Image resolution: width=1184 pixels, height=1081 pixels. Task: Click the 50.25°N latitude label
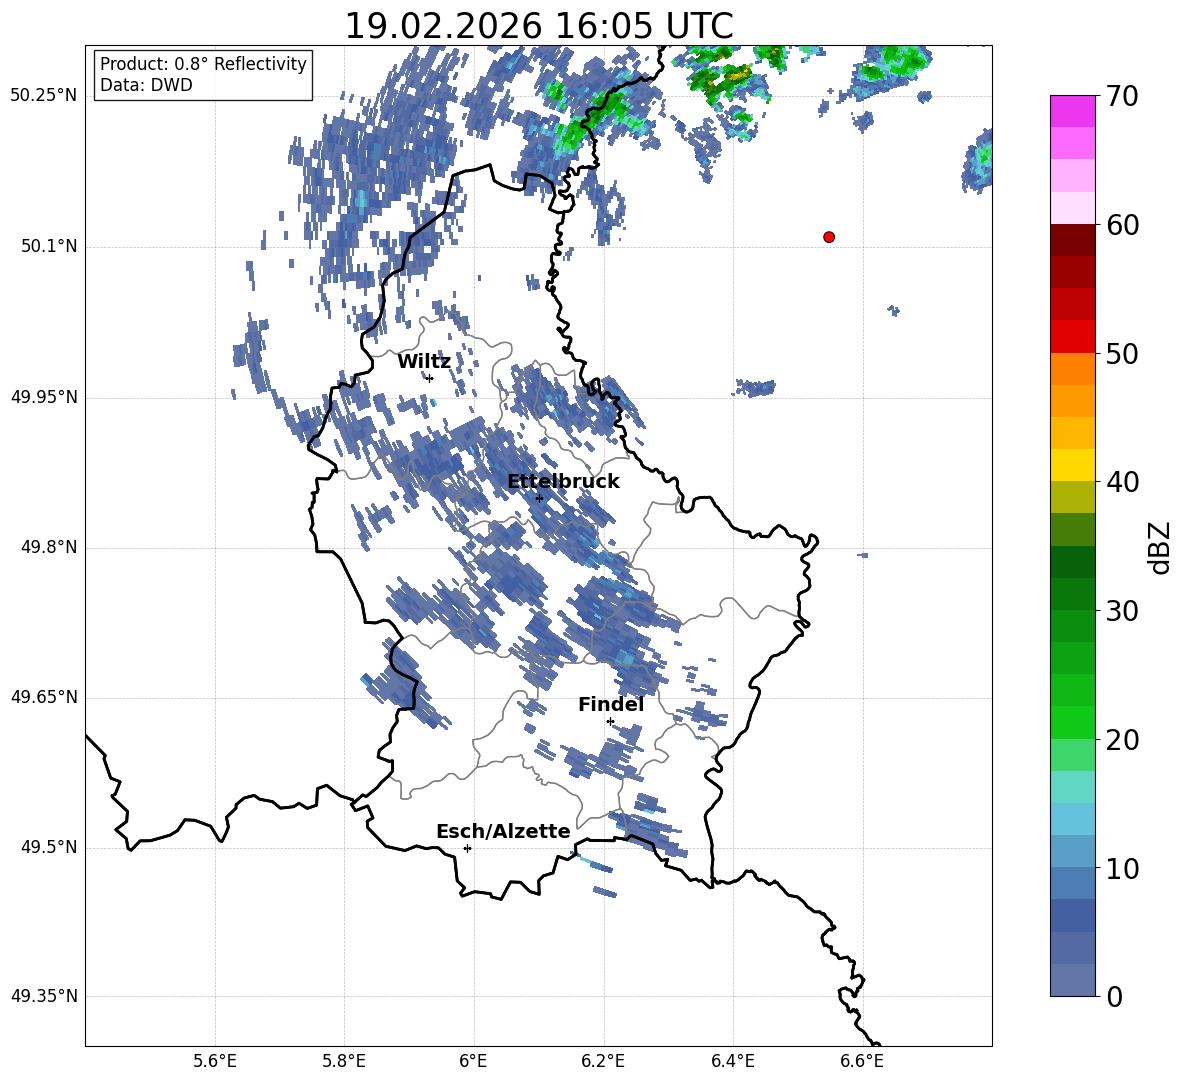44,96
